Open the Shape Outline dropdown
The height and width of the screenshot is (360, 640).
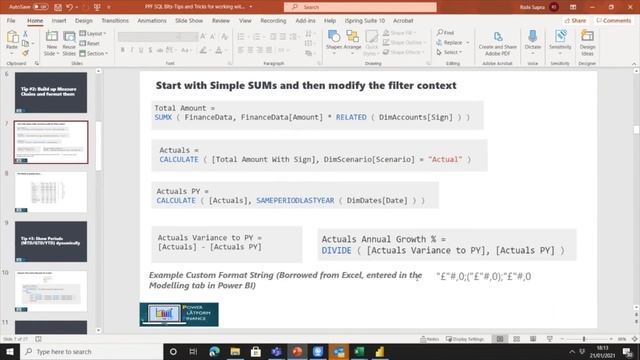pyautogui.click(x=404, y=42)
